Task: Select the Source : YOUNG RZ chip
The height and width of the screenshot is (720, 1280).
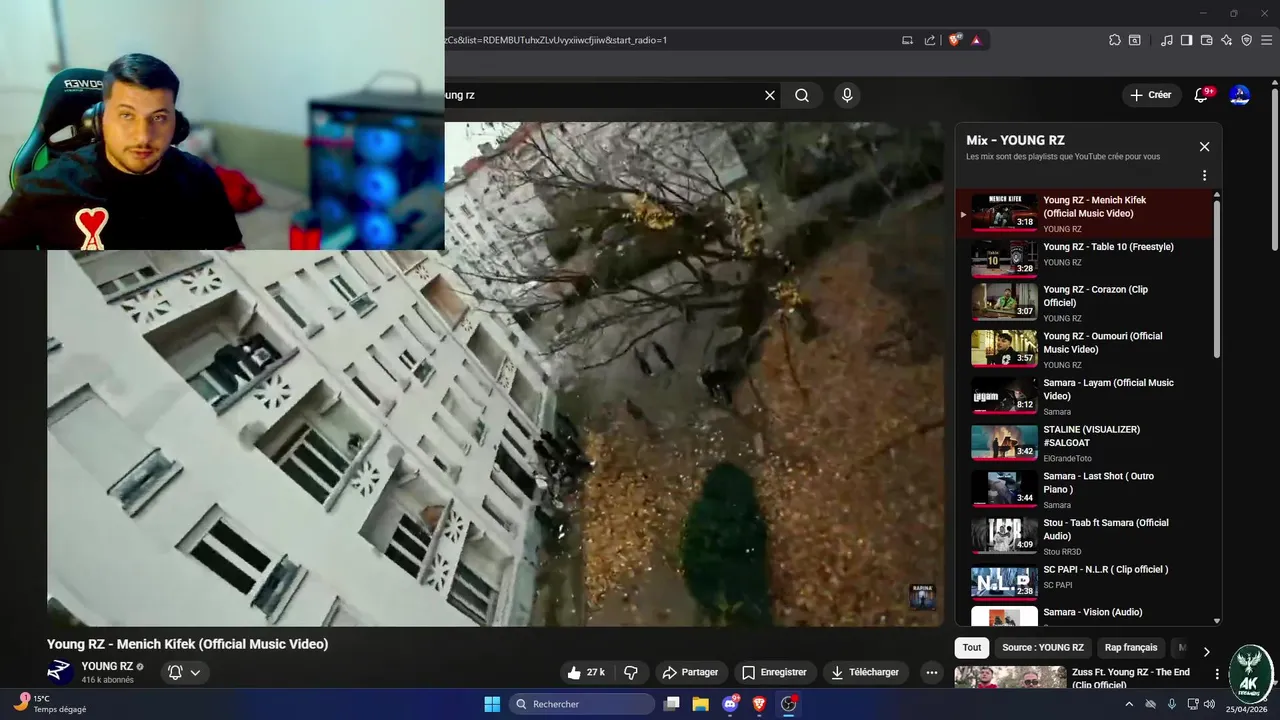Action: pyautogui.click(x=1043, y=648)
